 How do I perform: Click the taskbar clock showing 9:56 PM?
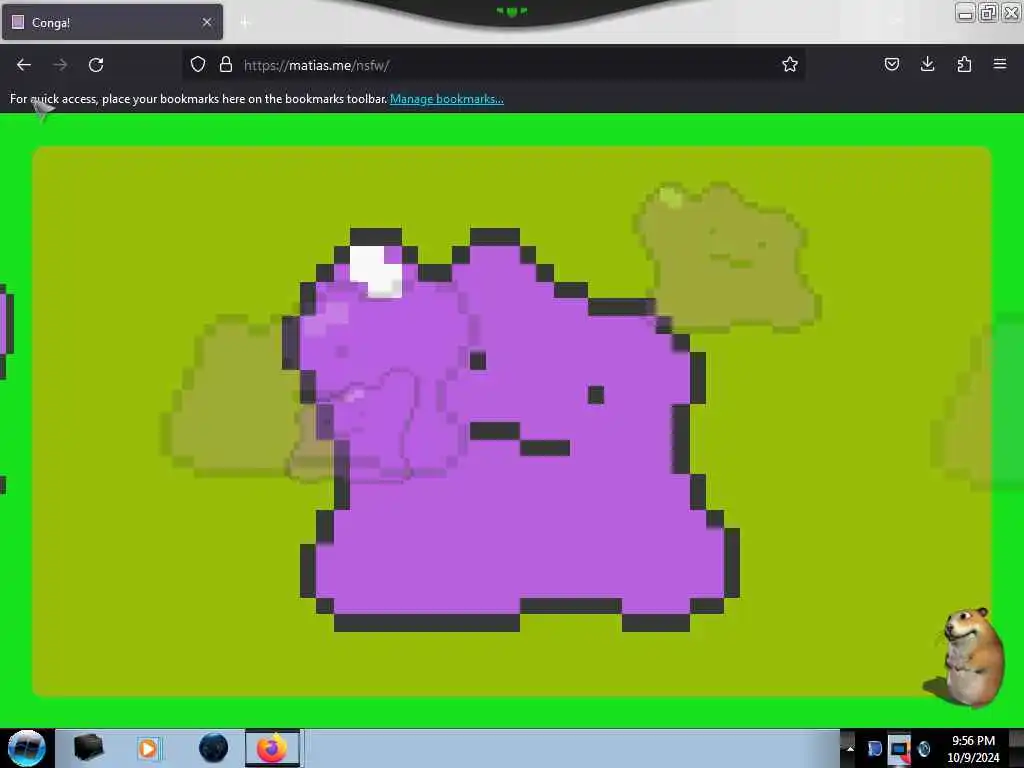(973, 748)
